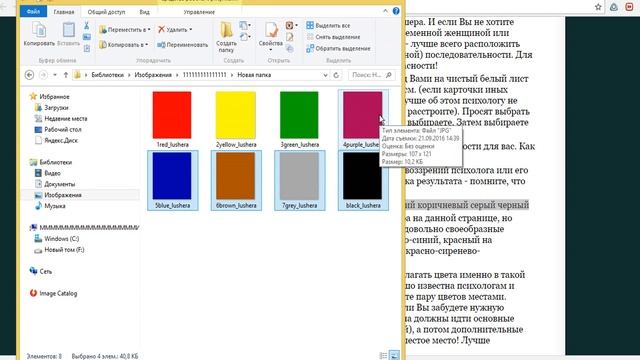Open Документы library

(x=59, y=184)
